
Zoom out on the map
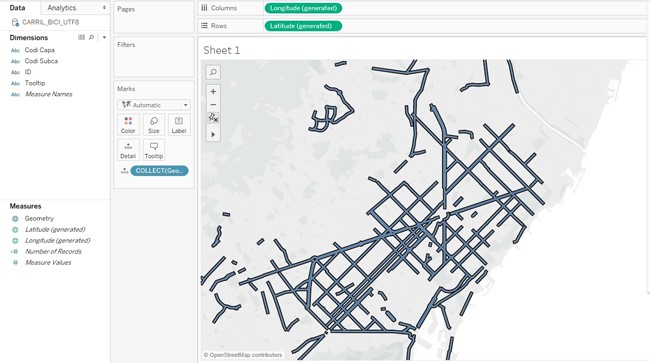[x=213, y=105]
